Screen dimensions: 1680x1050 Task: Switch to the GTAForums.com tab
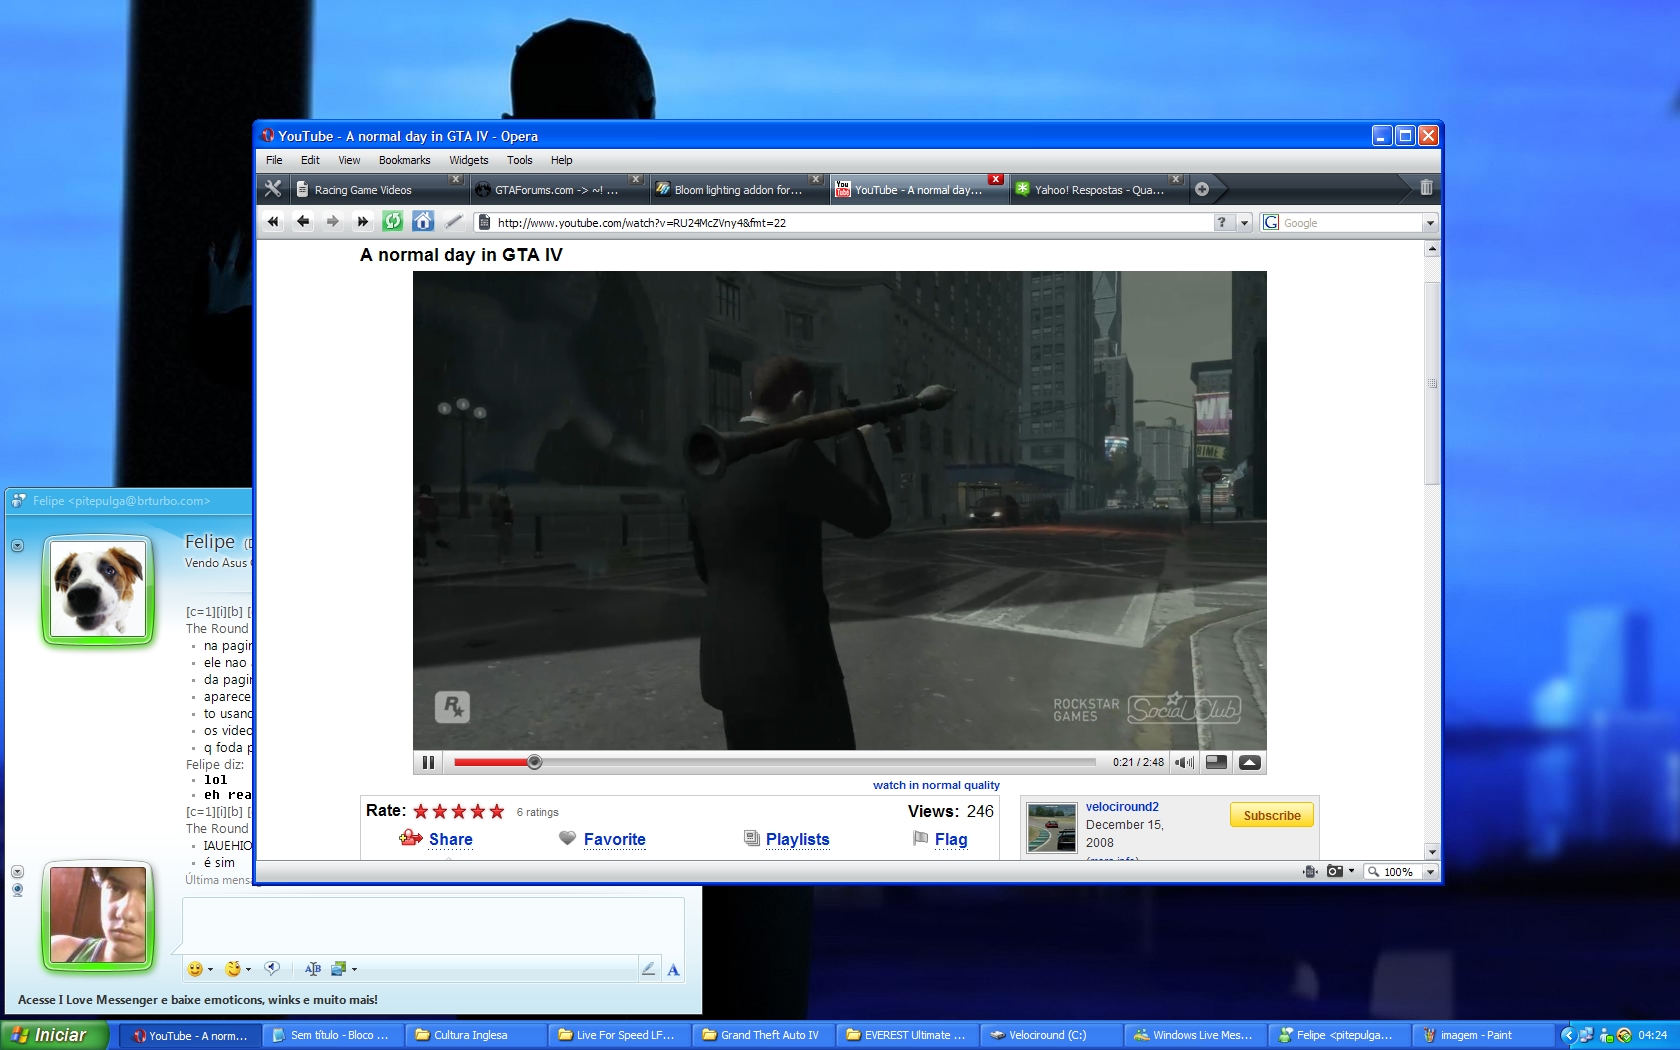click(x=558, y=189)
